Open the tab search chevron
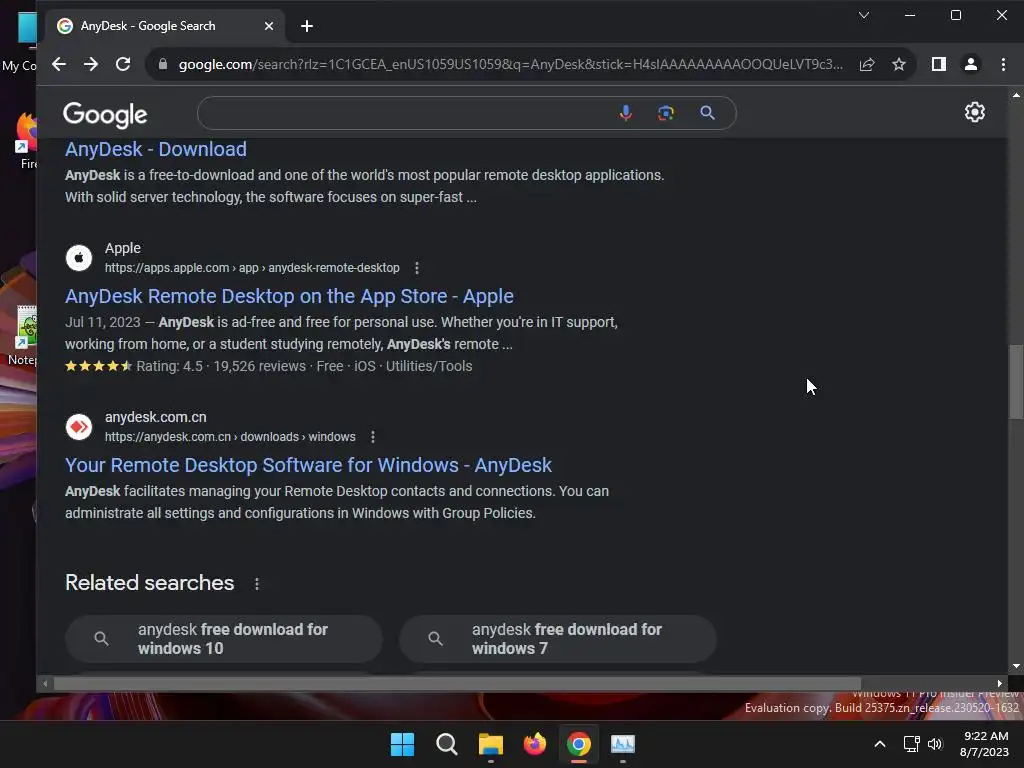 click(x=863, y=15)
